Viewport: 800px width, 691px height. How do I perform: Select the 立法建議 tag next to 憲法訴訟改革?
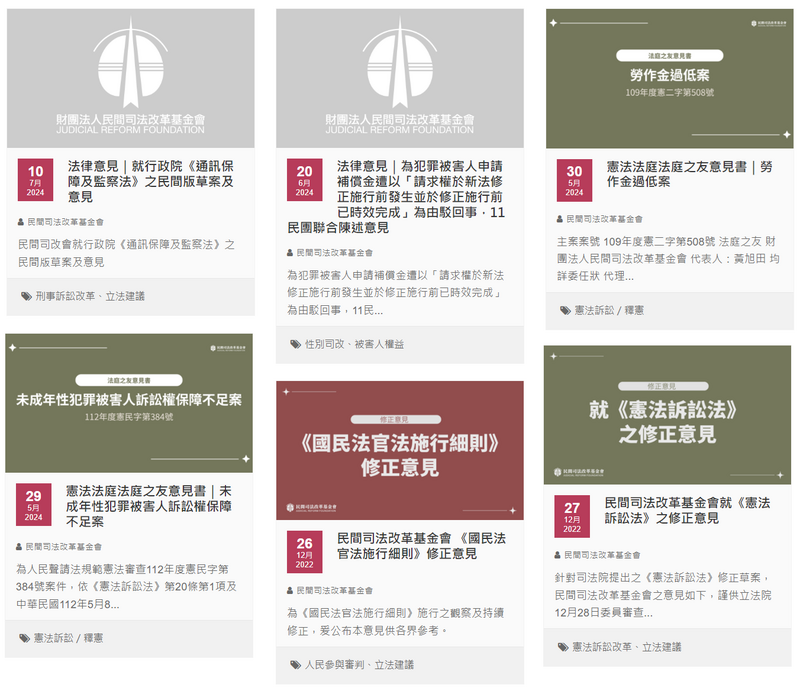tap(662, 647)
